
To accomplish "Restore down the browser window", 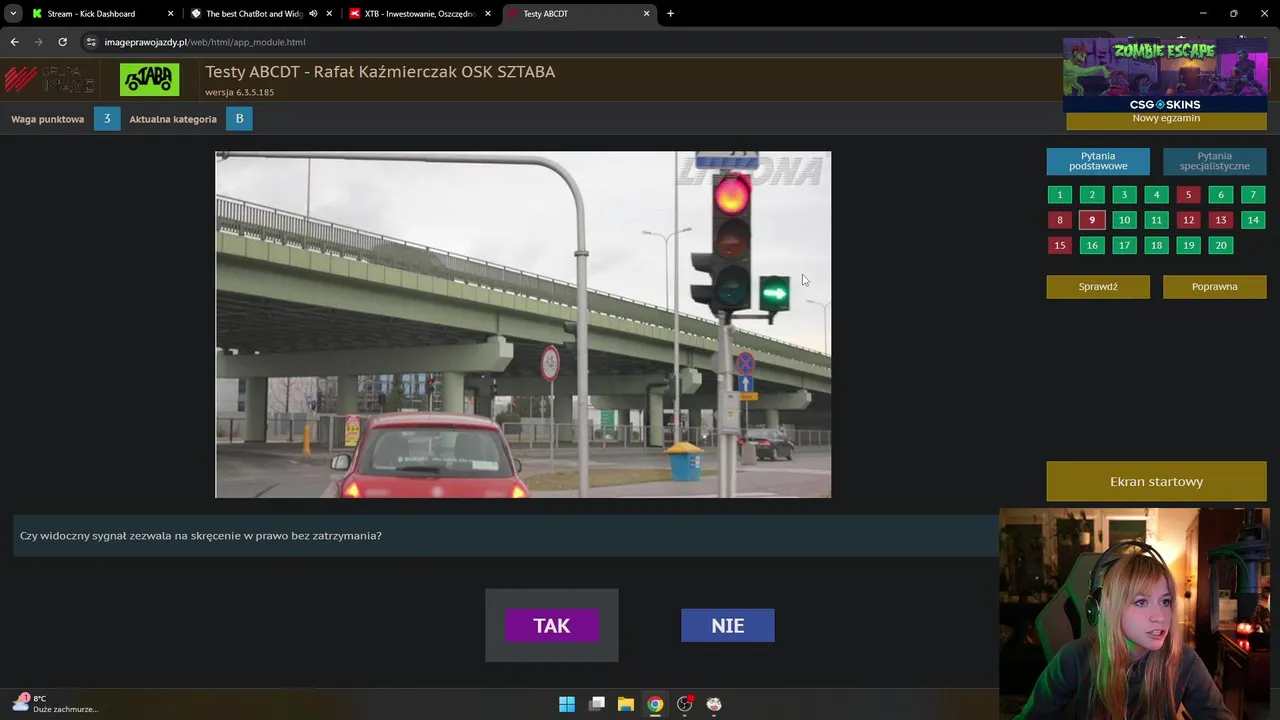I will click(1233, 14).
